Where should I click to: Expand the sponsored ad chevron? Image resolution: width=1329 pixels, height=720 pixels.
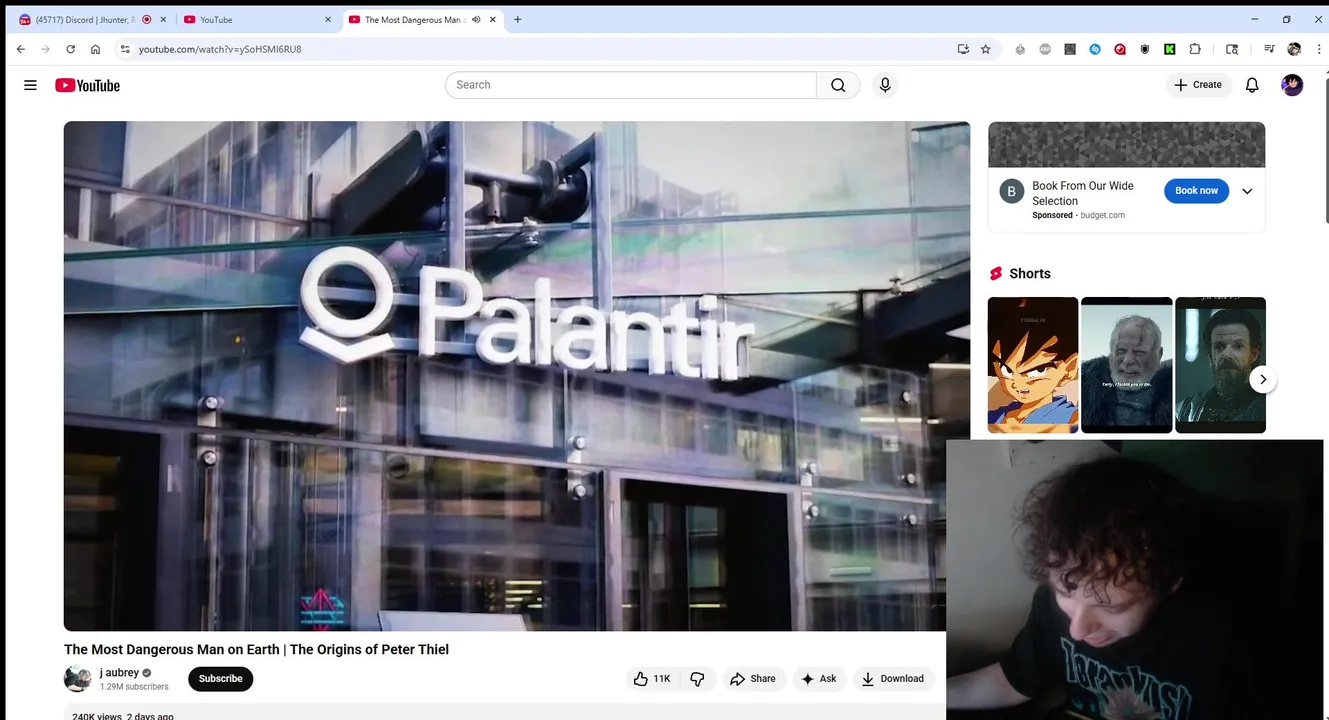click(x=1247, y=191)
